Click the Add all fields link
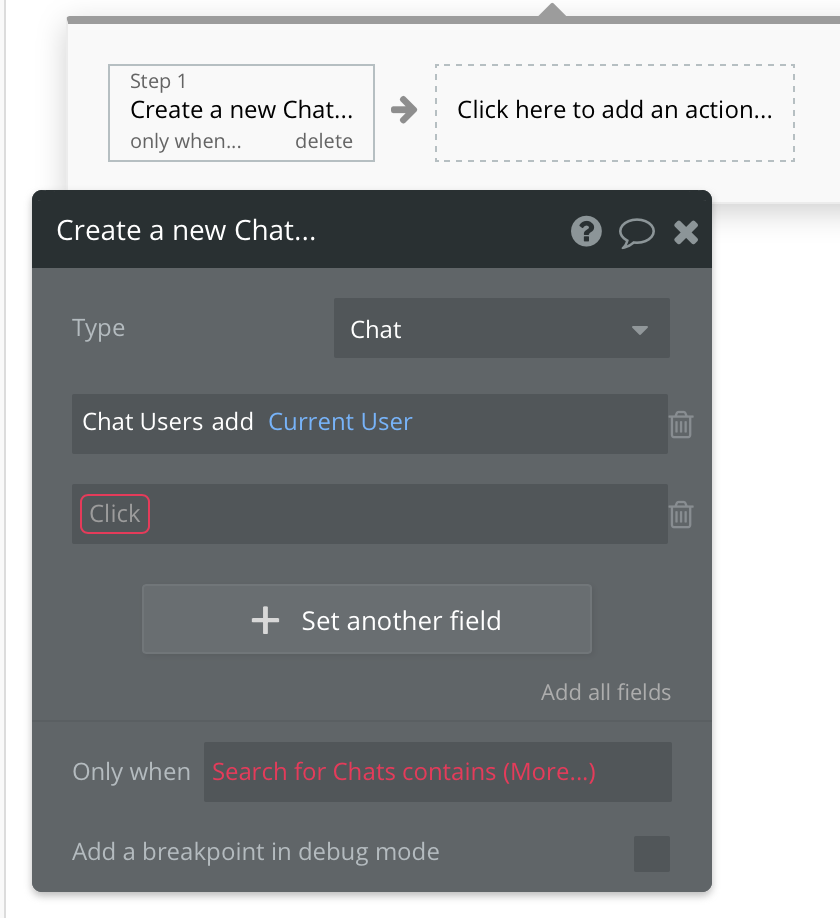The height and width of the screenshot is (918, 840). tap(606, 692)
